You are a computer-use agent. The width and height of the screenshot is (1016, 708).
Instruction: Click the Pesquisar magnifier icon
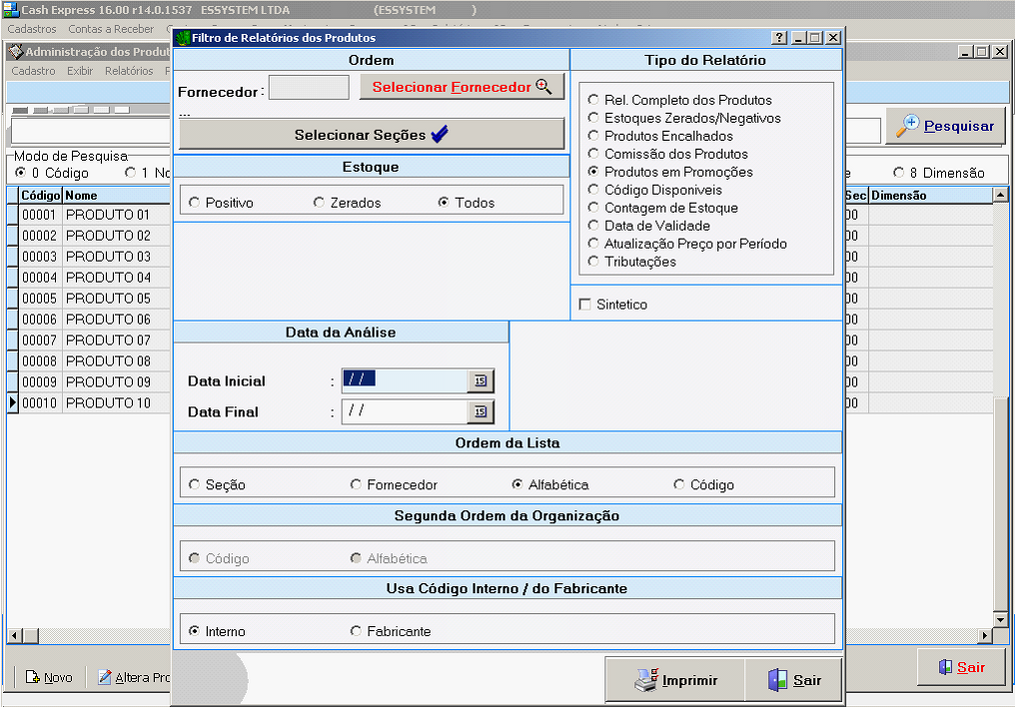pos(907,126)
